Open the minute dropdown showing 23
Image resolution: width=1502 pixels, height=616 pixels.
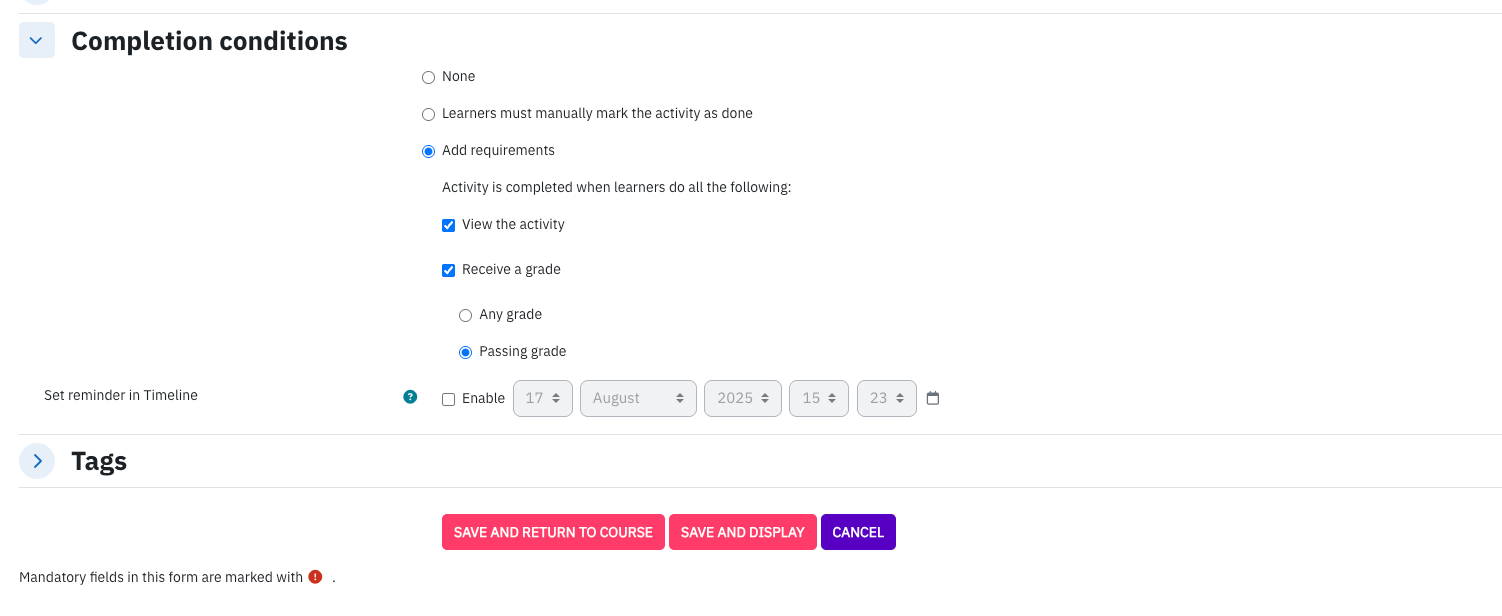(887, 398)
